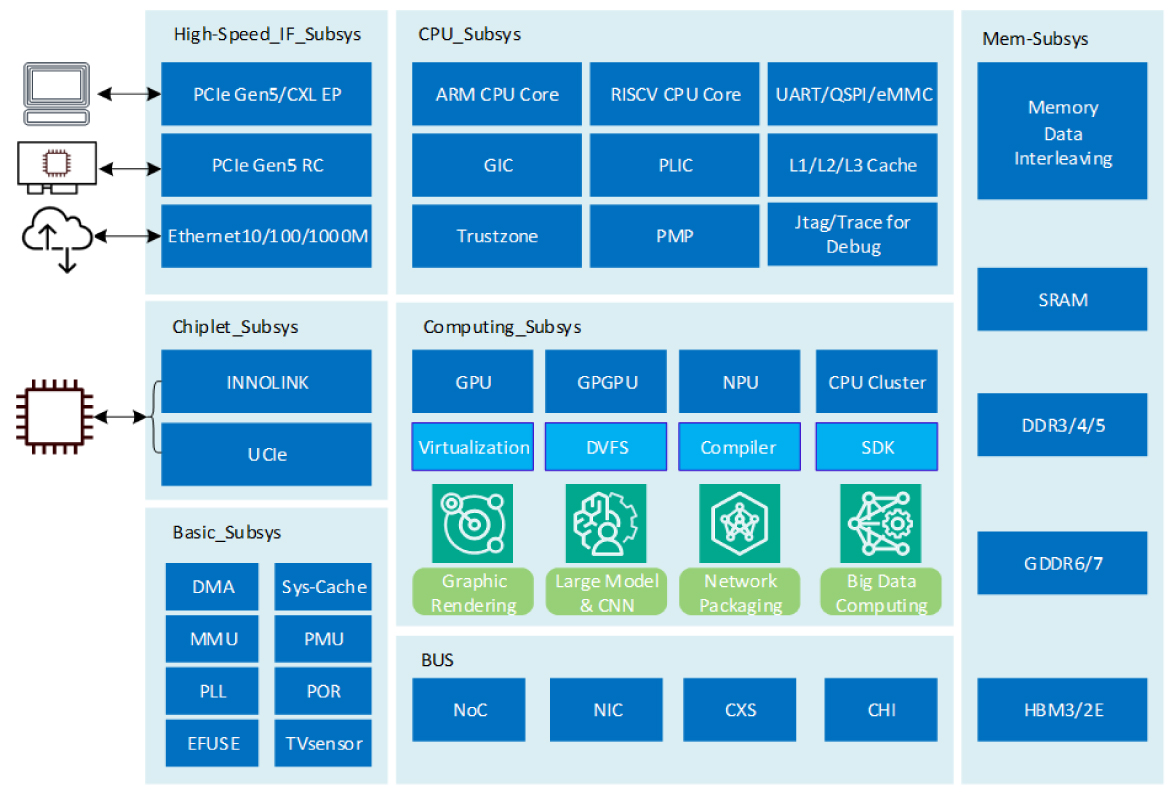
Task: Select the PCIe Gen5 RC block
Action: pyautogui.click(x=266, y=165)
